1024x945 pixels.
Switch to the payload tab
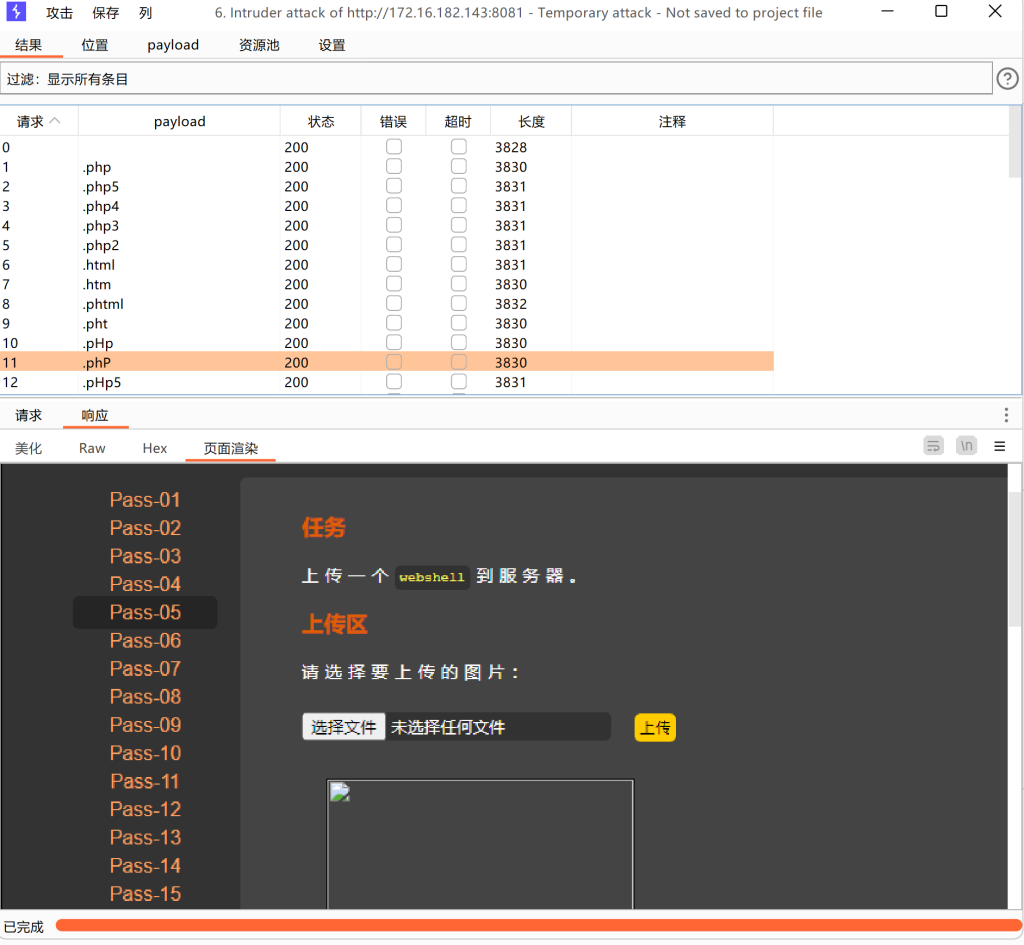point(173,45)
